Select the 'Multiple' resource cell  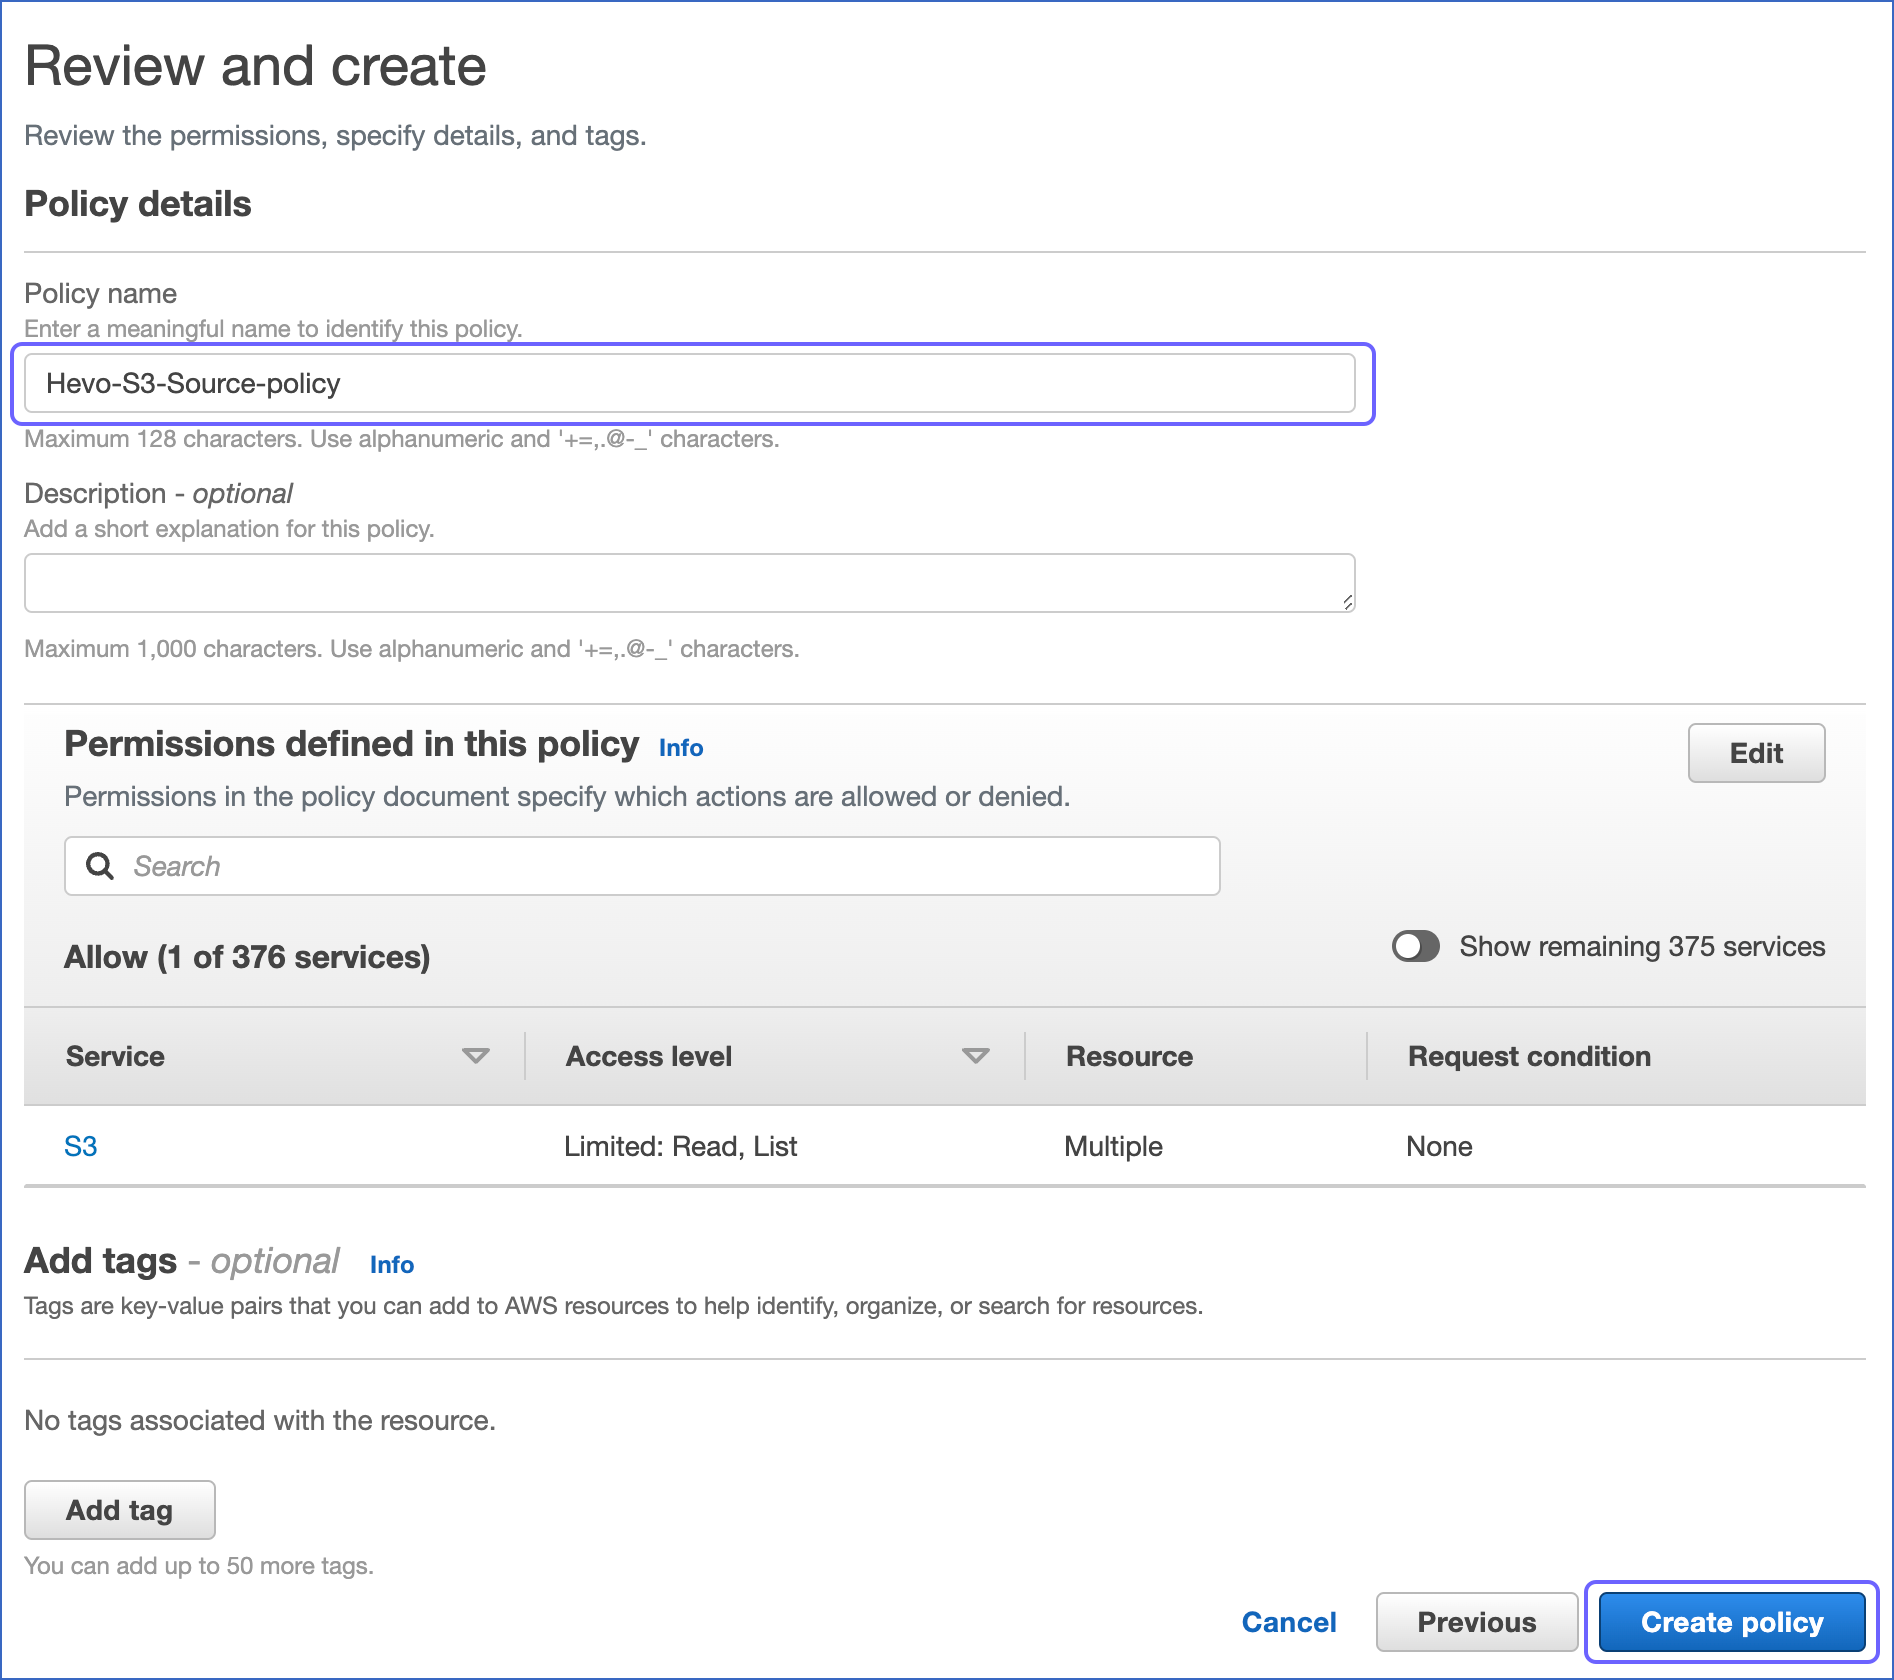tap(1114, 1146)
